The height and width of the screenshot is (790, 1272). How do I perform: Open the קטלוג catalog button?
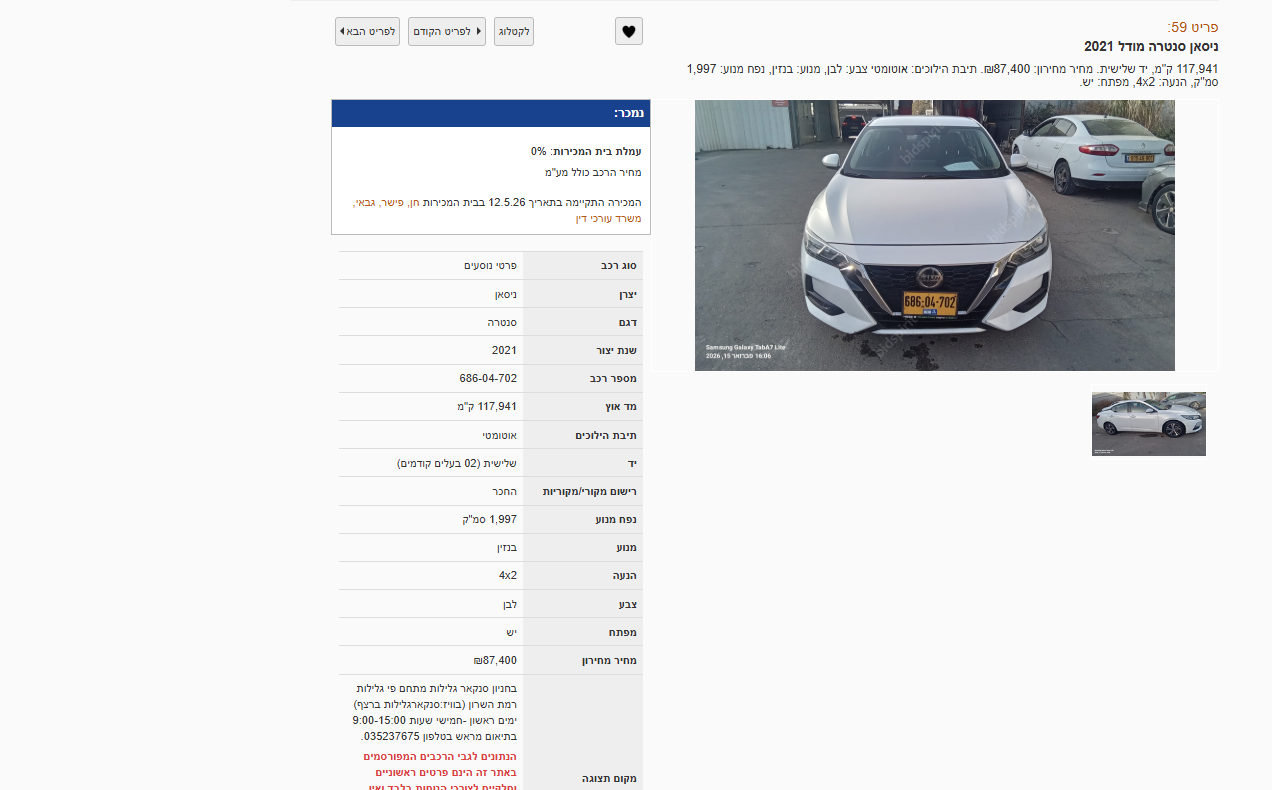514,31
